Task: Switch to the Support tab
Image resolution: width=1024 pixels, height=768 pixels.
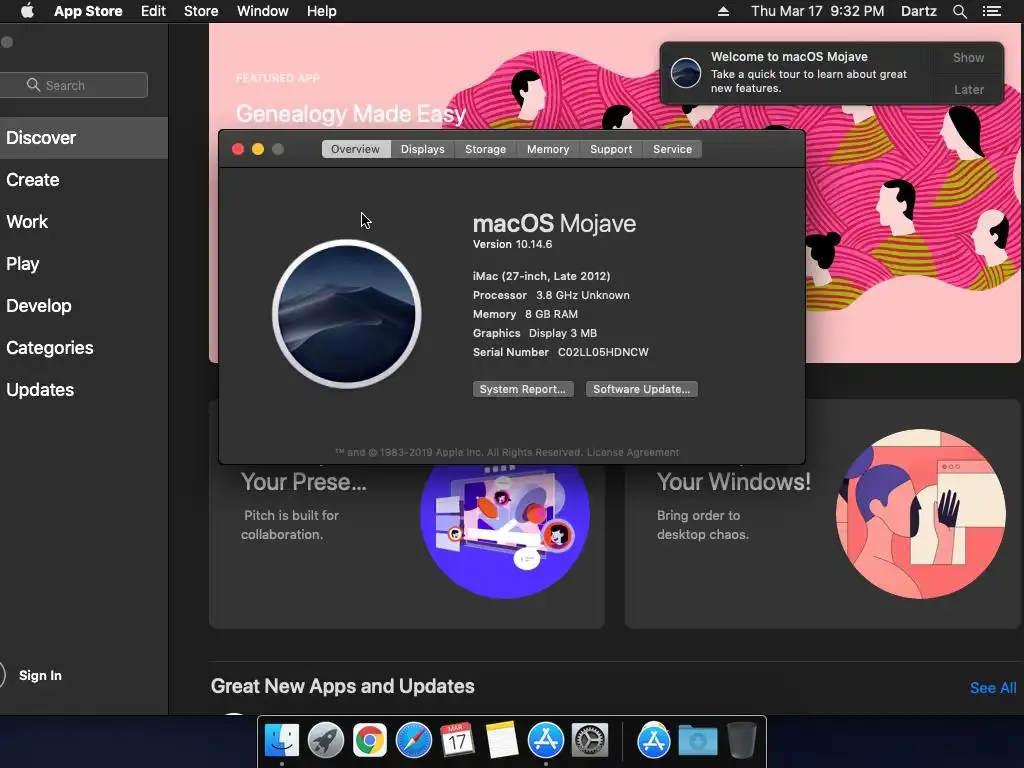Action: click(x=611, y=149)
